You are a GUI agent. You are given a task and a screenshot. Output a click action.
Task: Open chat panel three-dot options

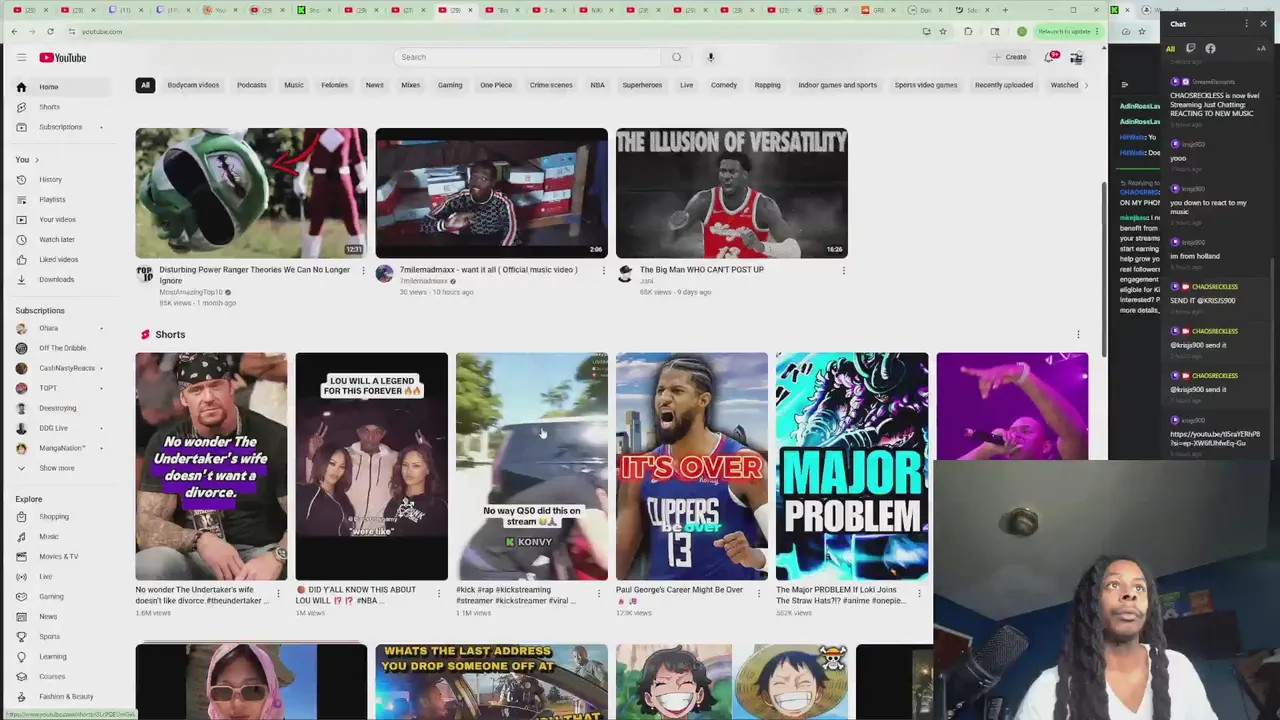(1246, 24)
